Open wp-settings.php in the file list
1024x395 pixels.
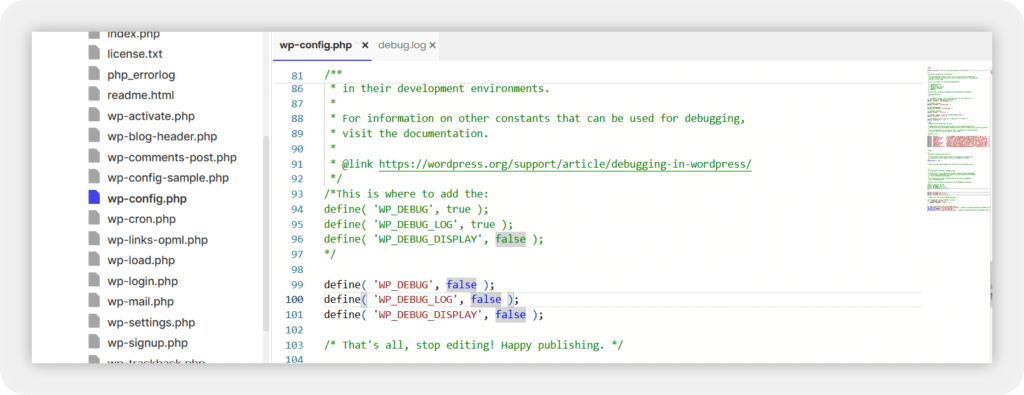(151, 323)
